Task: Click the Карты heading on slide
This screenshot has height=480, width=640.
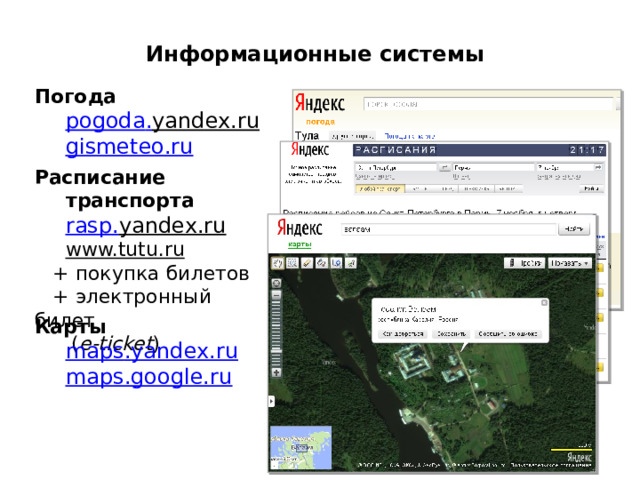Action: pos(70,327)
